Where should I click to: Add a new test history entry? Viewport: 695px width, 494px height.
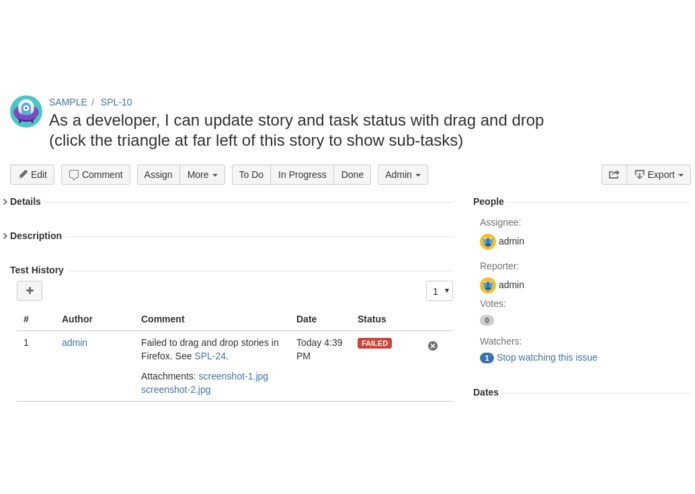[x=30, y=291]
